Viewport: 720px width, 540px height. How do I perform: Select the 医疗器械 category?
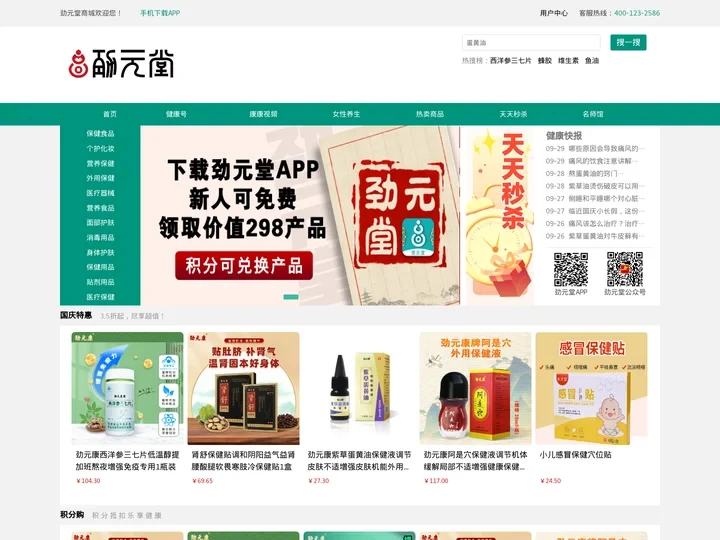click(x=100, y=193)
